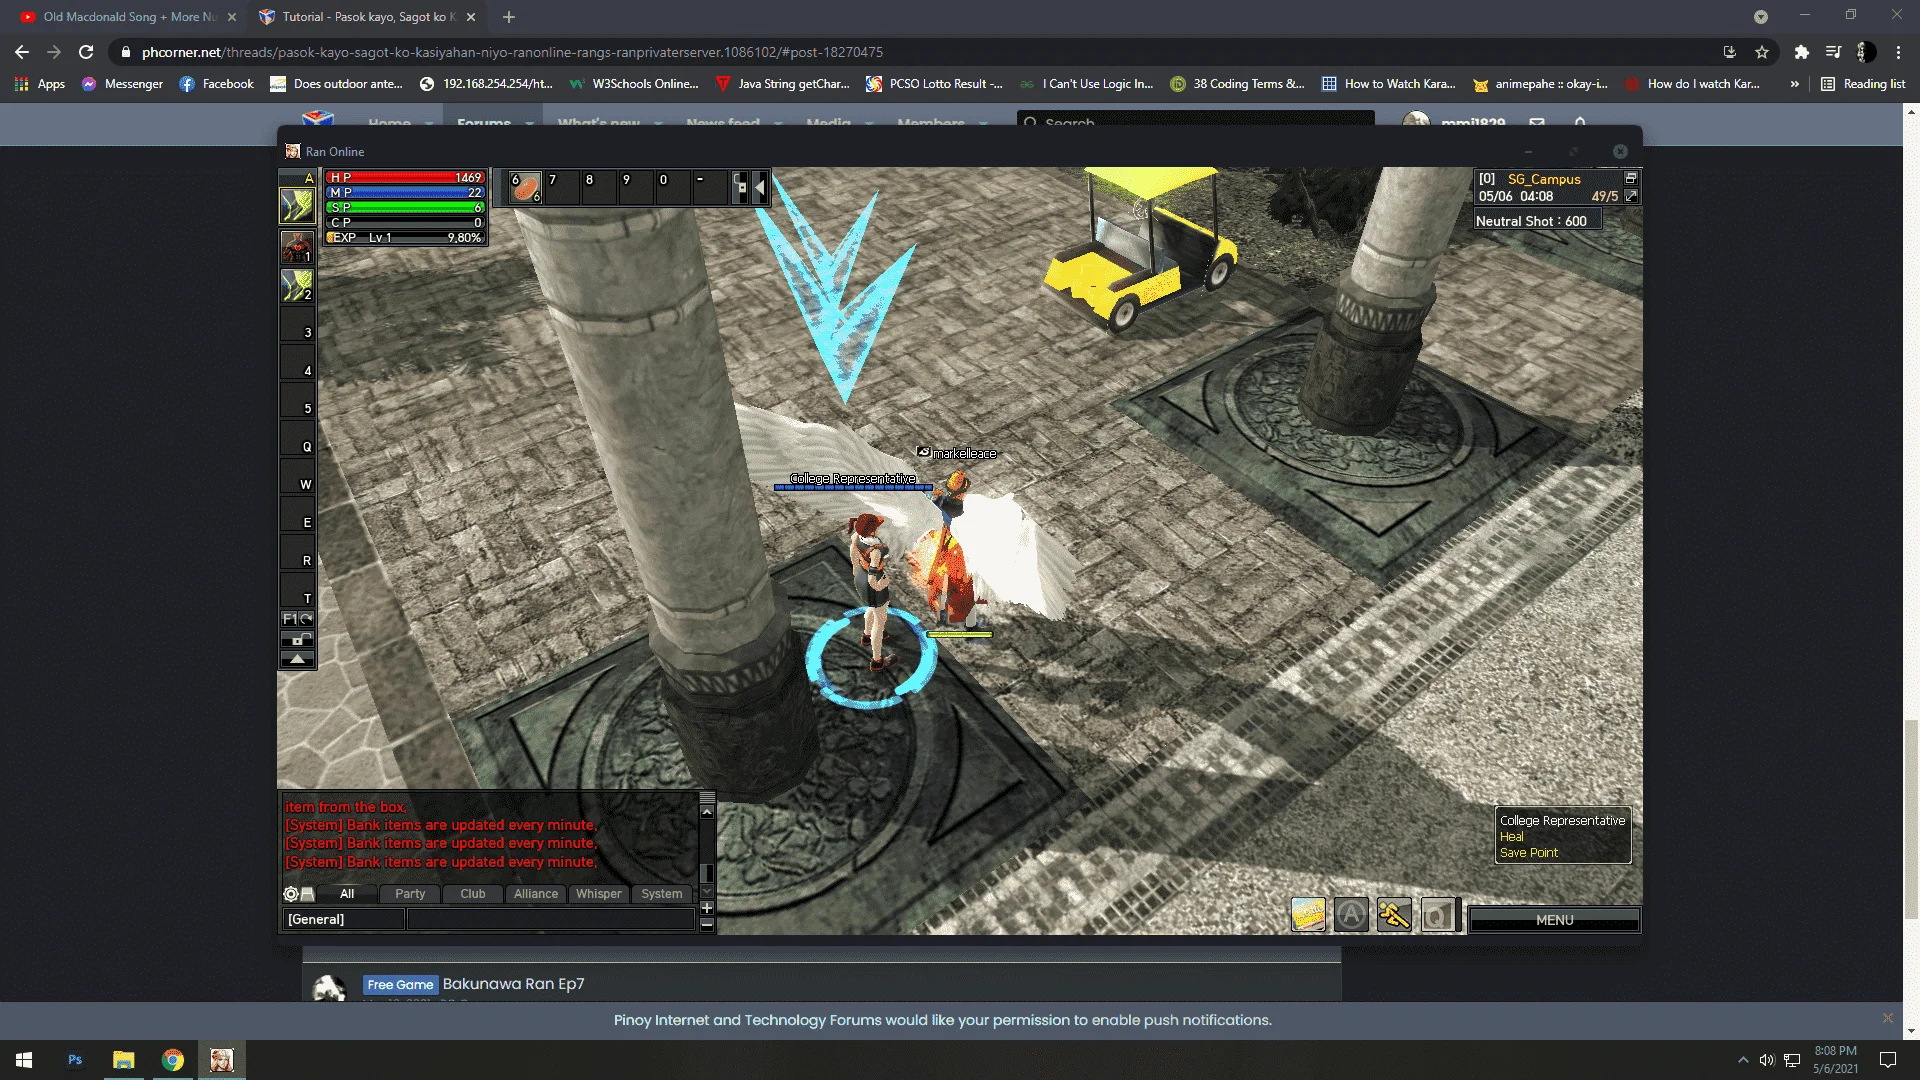1920x1080 pixels.
Task: Open File Explorer from the taskbar
Action: pyautogui.click(x=124, y=1060)
